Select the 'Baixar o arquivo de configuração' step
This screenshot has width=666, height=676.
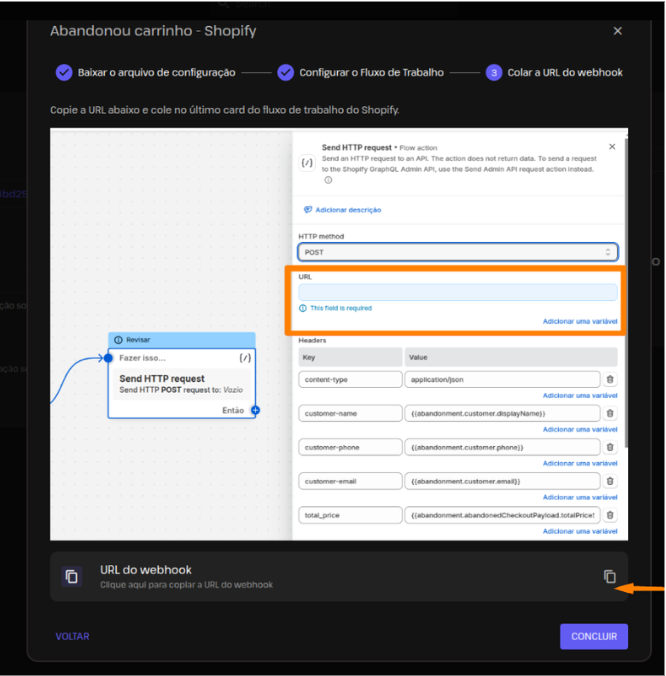[146, 72]
